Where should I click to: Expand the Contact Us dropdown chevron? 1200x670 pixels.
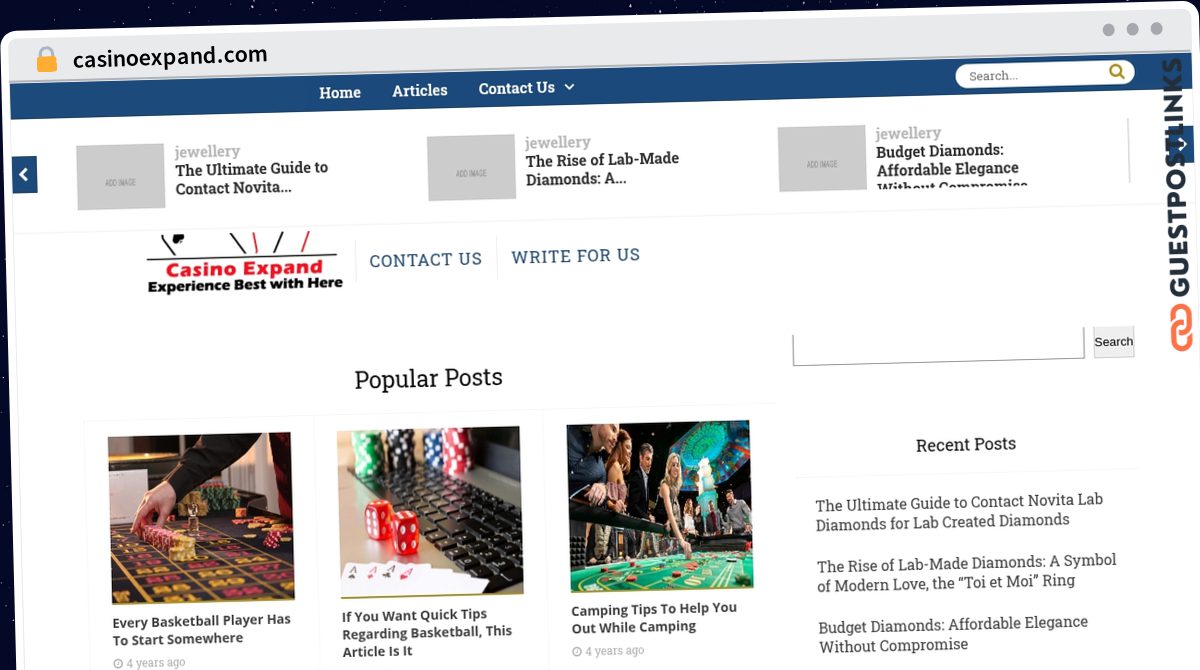click(x=569, y=87)
